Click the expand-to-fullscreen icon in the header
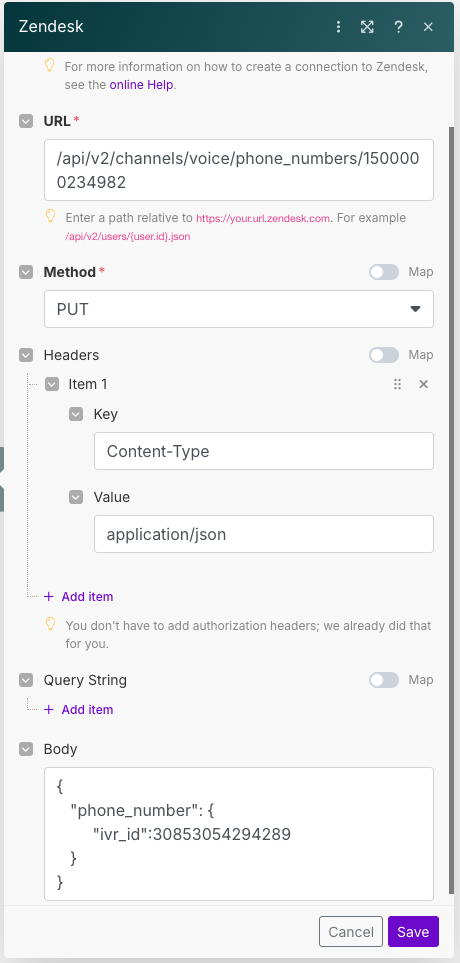Screen dimensions: 460x963 tap(367, 27)
